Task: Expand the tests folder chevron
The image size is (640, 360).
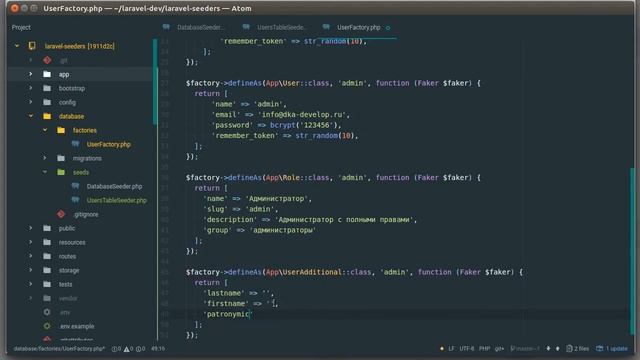Action: 31,284
